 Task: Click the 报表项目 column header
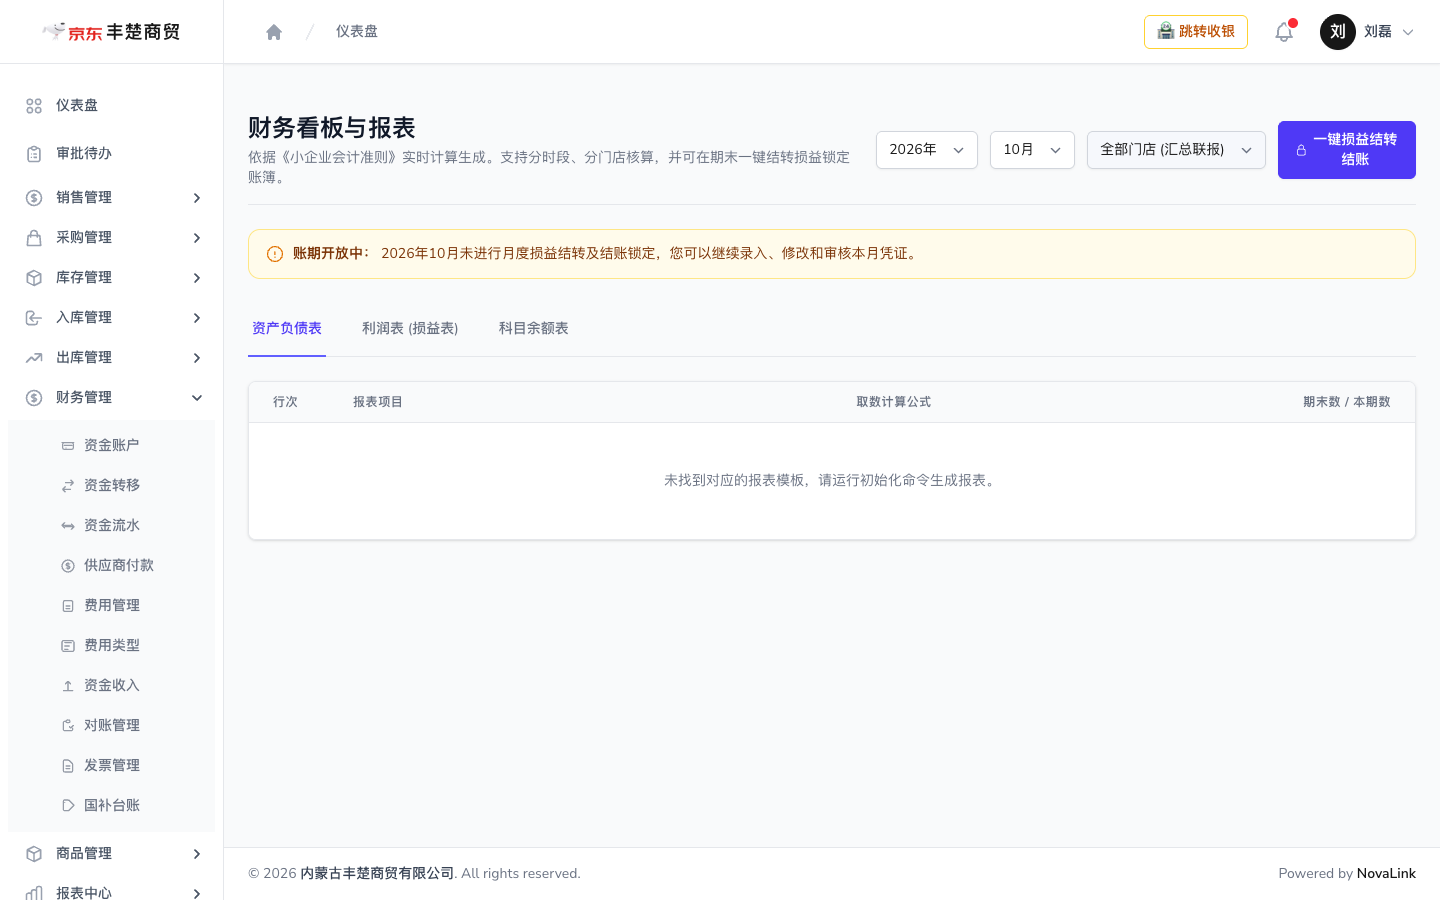[378, 402]
